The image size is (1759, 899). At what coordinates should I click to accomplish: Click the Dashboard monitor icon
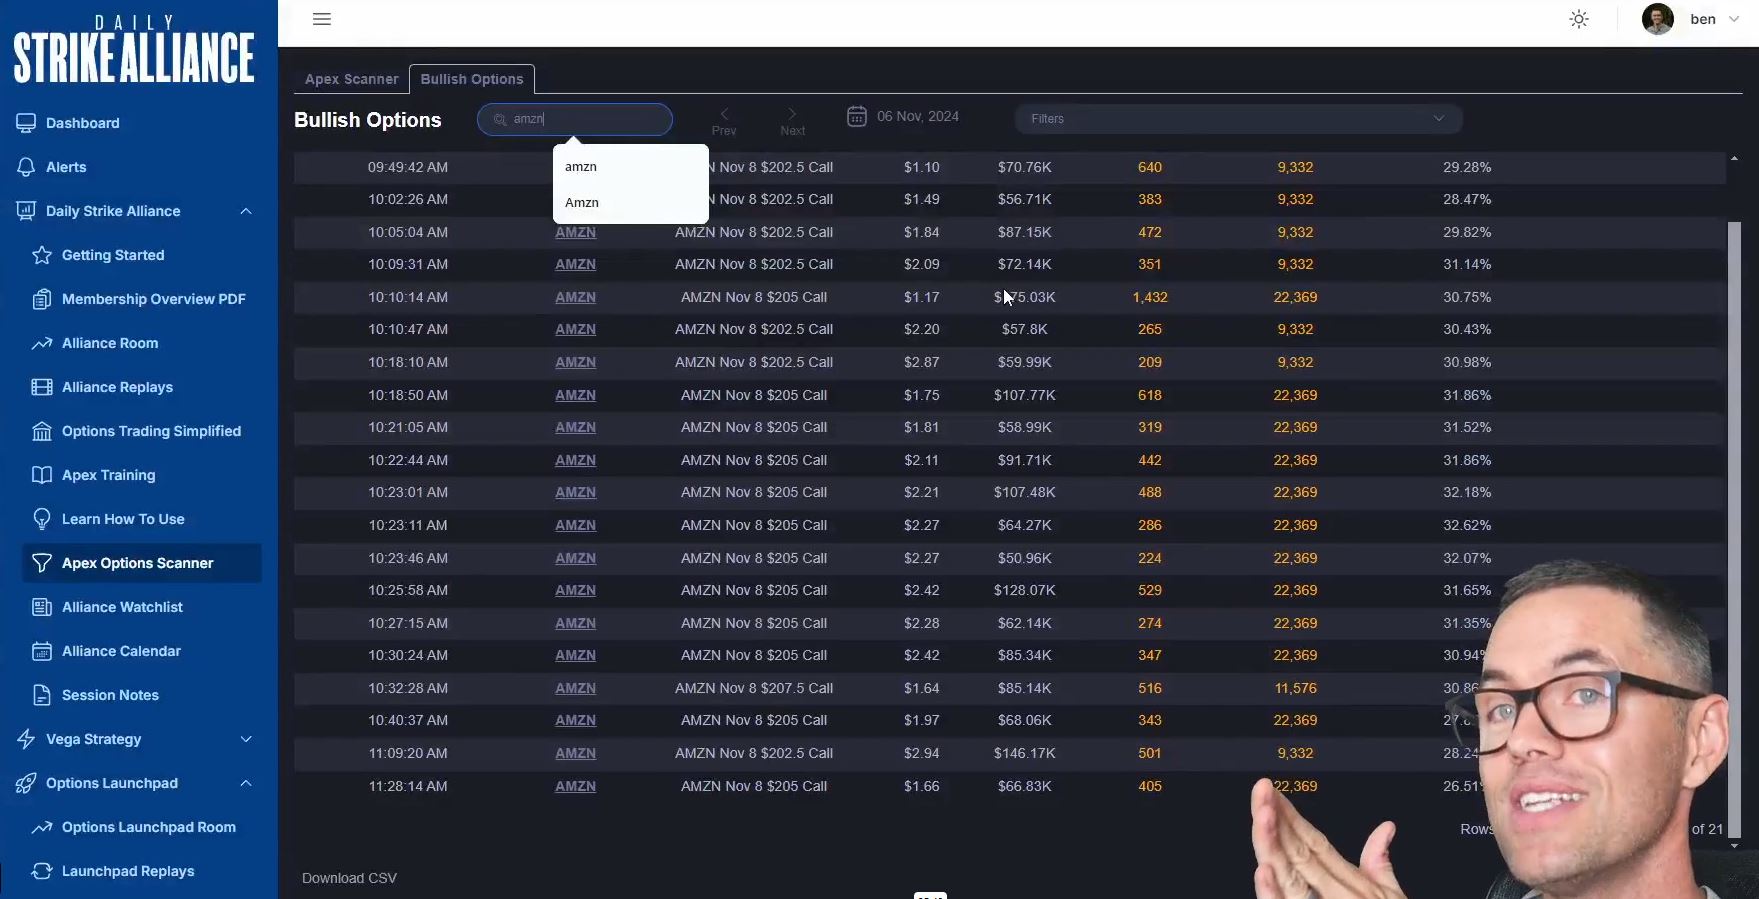pyautogui.click(x=26, y=123)
